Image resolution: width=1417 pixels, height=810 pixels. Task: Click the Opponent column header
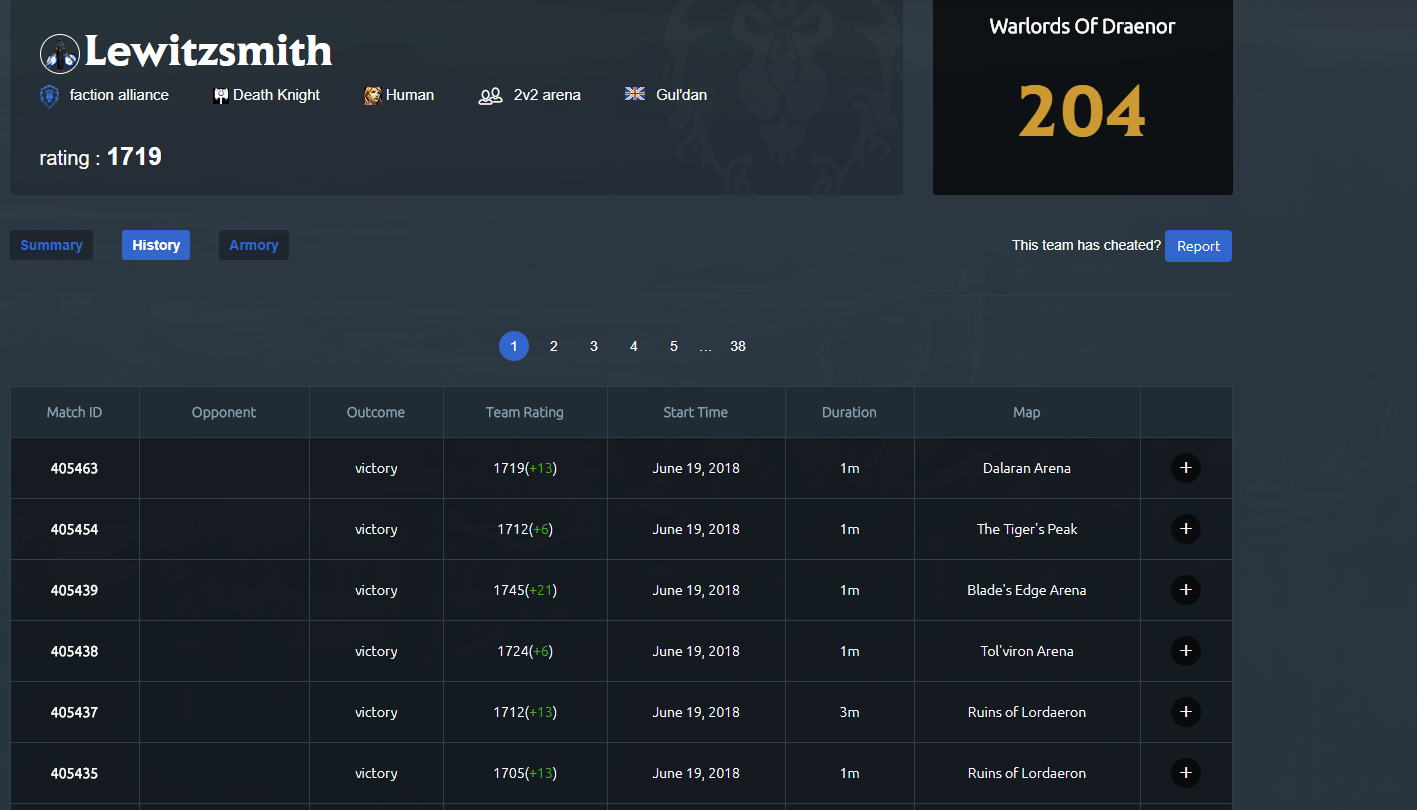224,412
